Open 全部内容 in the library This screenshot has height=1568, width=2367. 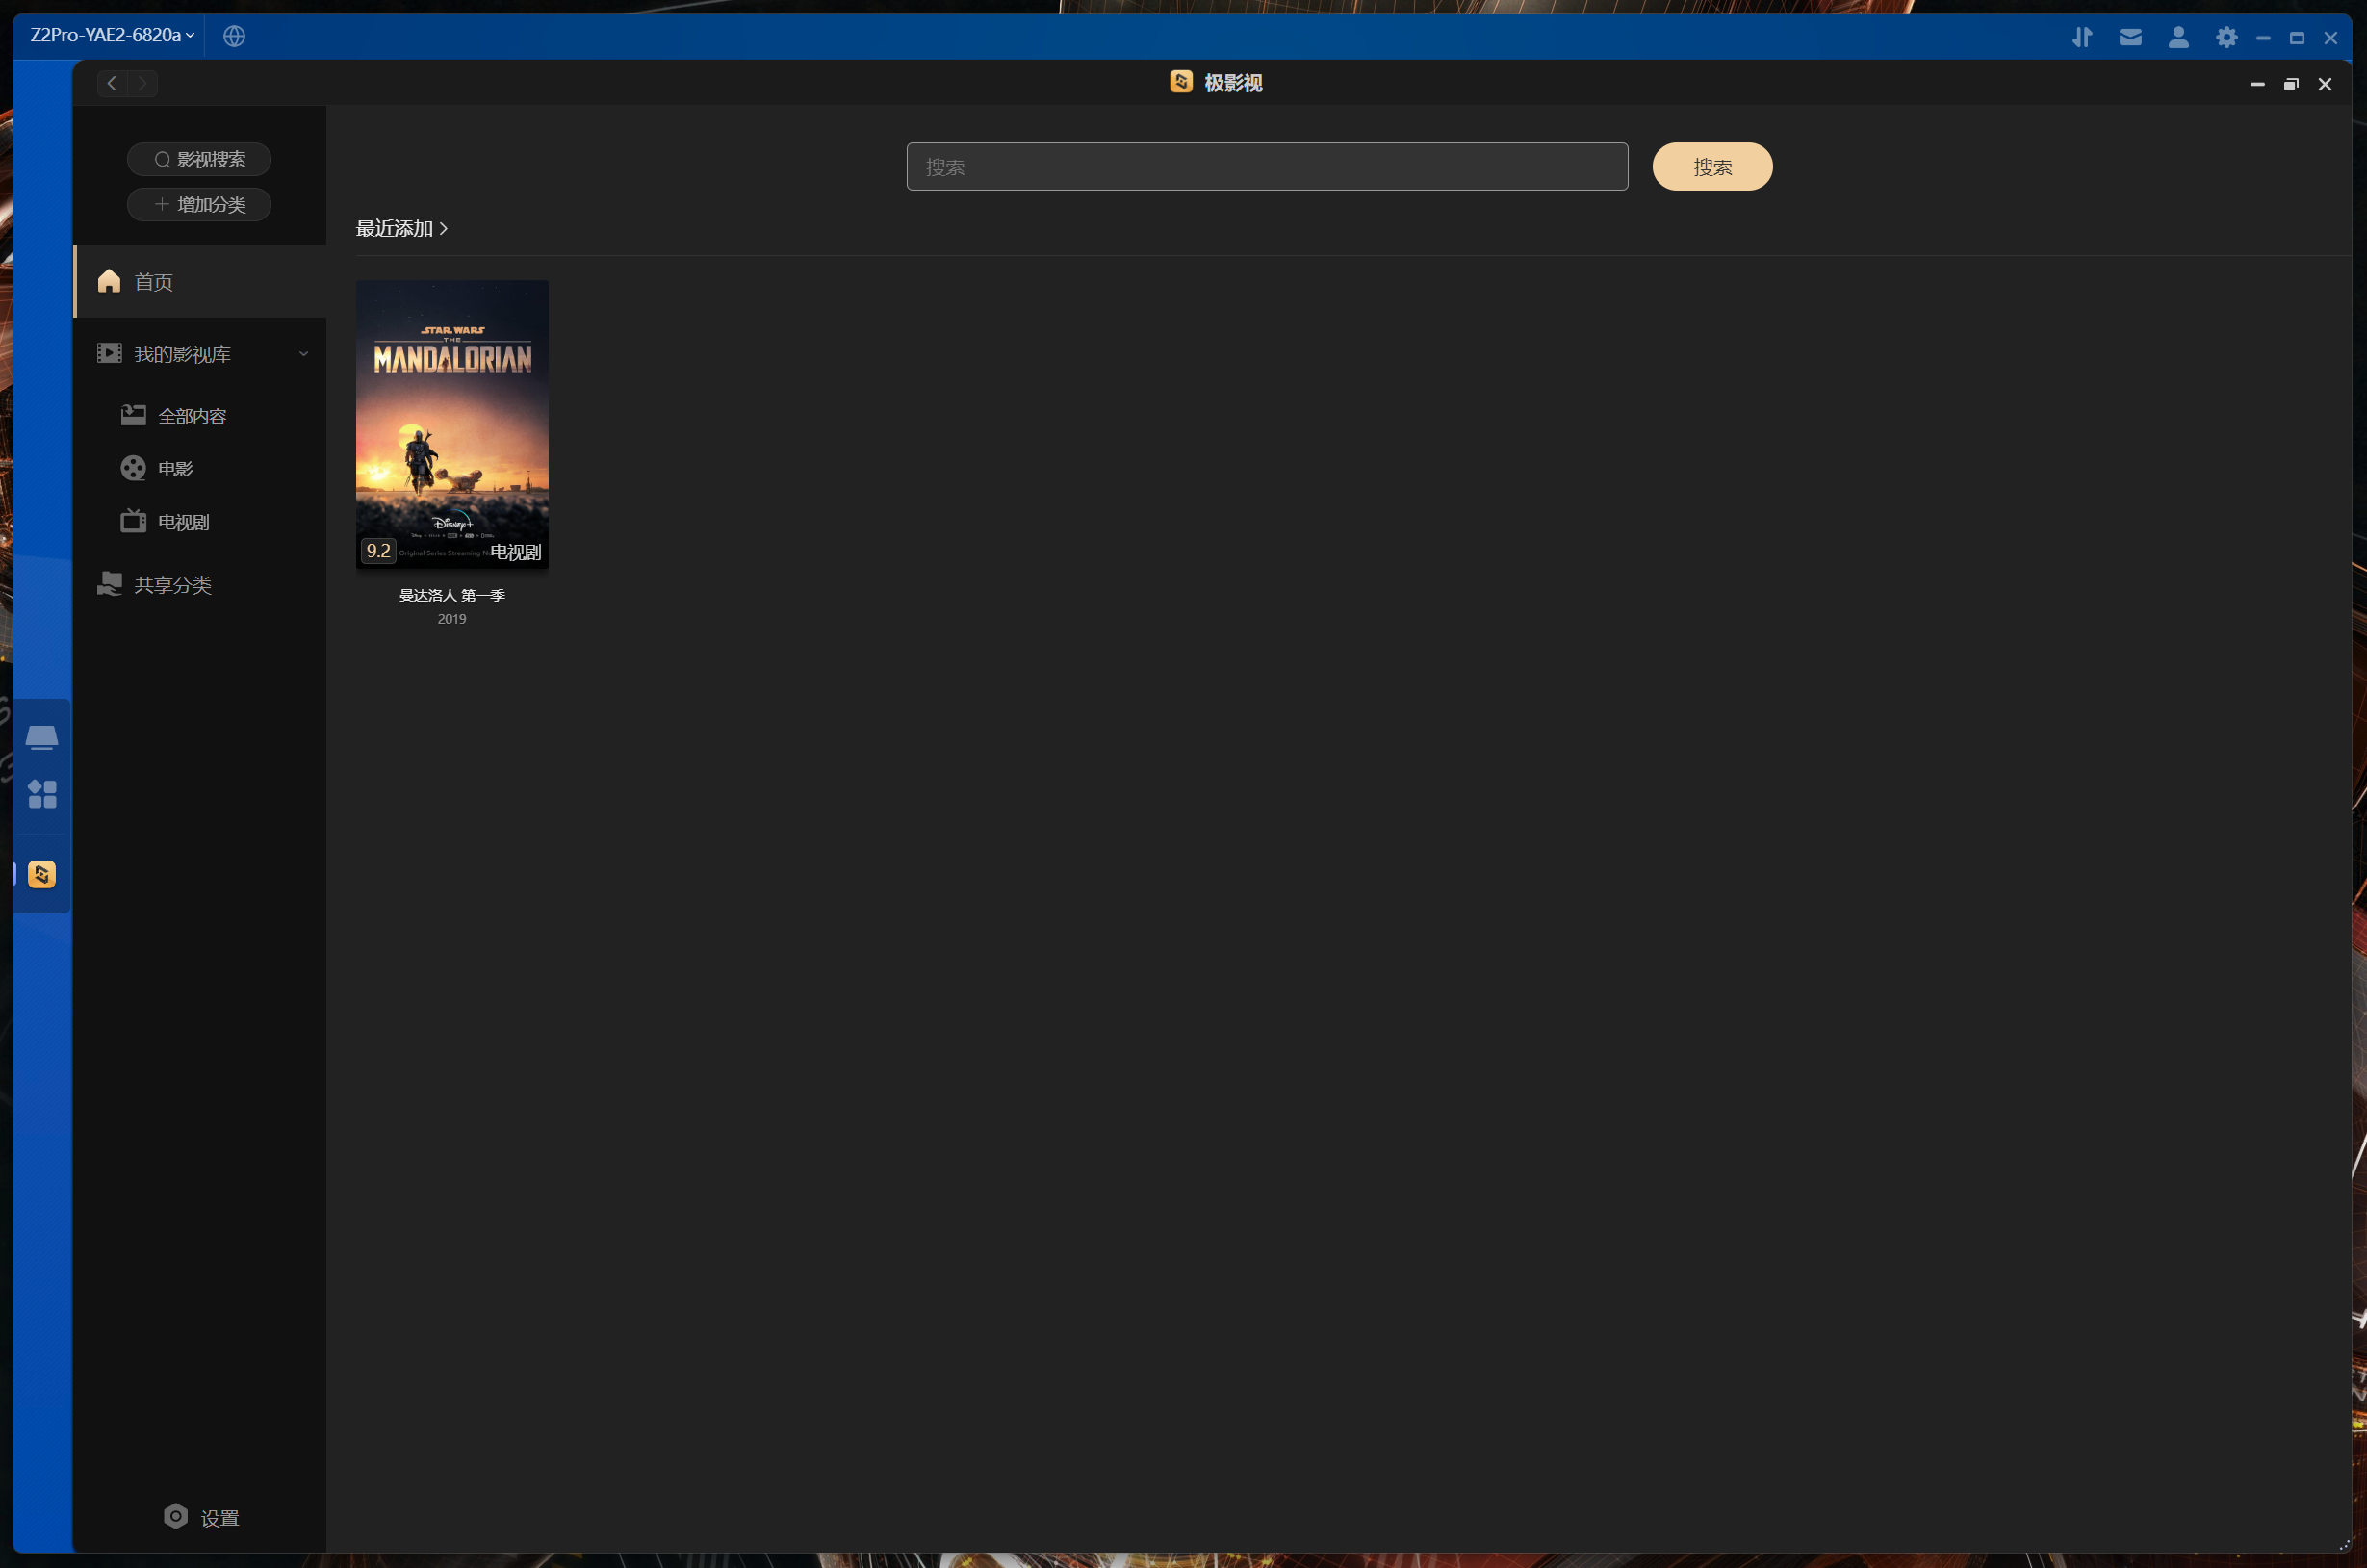point(192,416)
